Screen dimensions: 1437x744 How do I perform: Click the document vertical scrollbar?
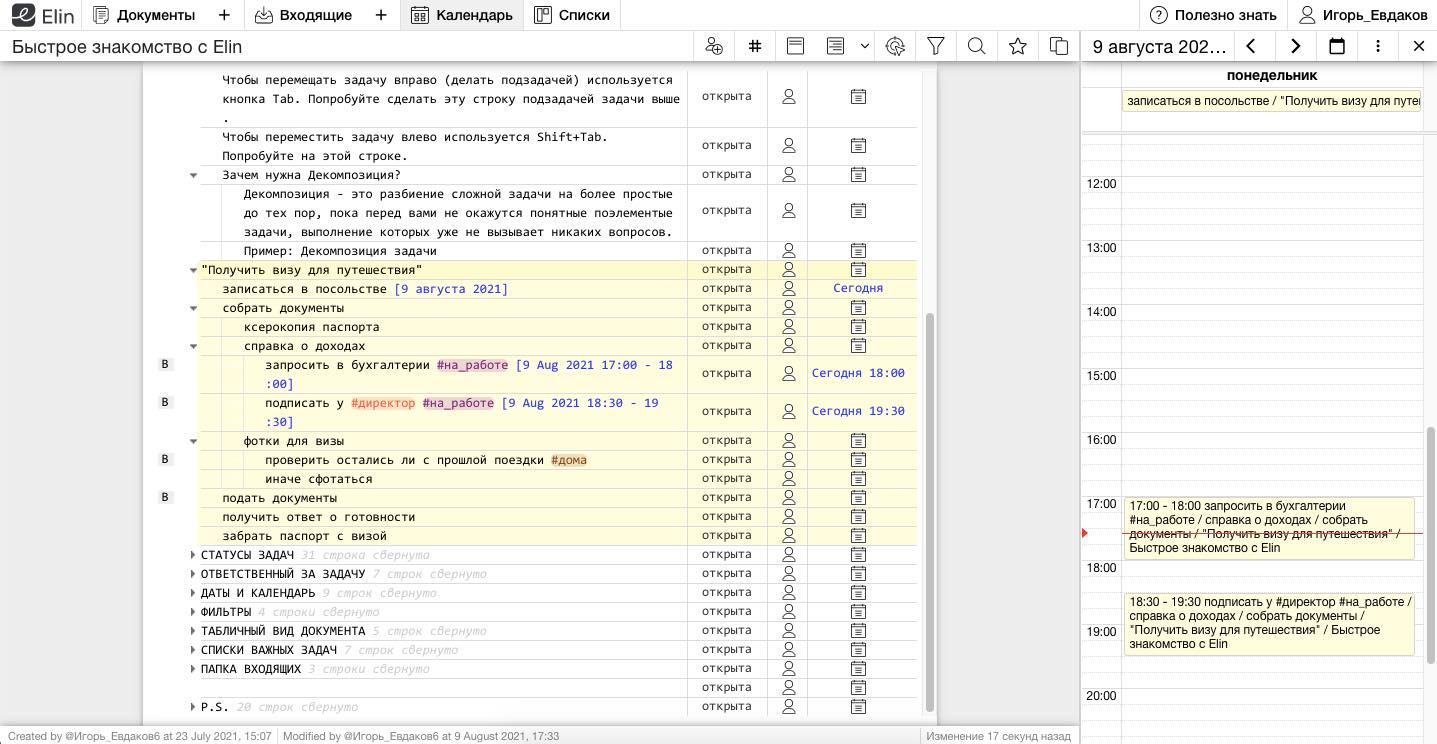(930, 510)
